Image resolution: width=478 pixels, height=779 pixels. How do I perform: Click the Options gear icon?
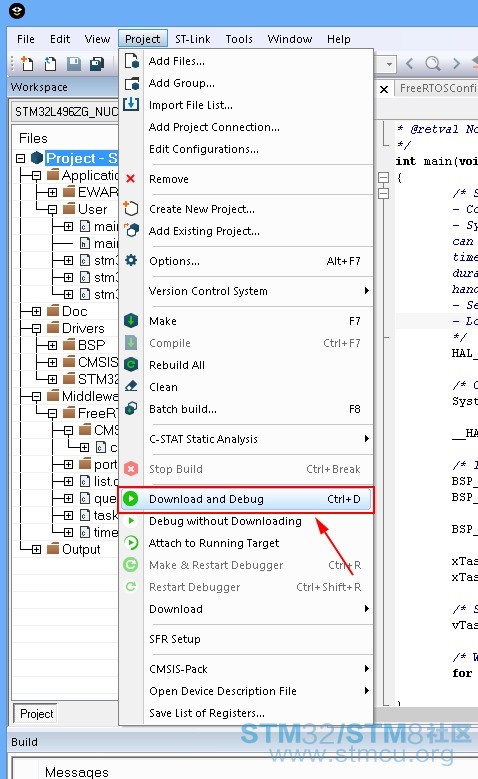point(131,260)
